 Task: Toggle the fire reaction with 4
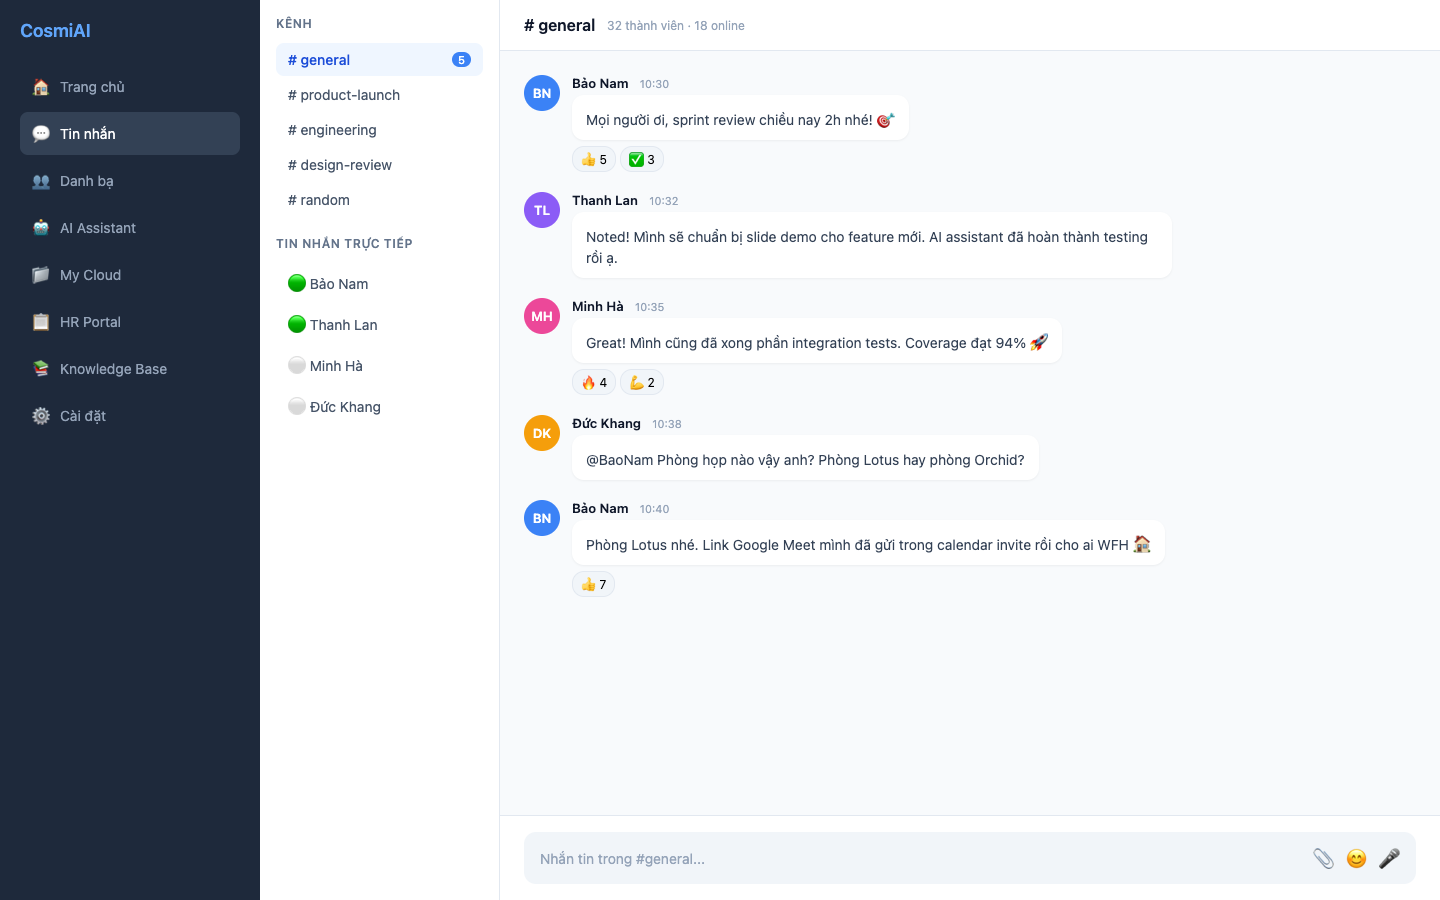(x=594, y=382)
